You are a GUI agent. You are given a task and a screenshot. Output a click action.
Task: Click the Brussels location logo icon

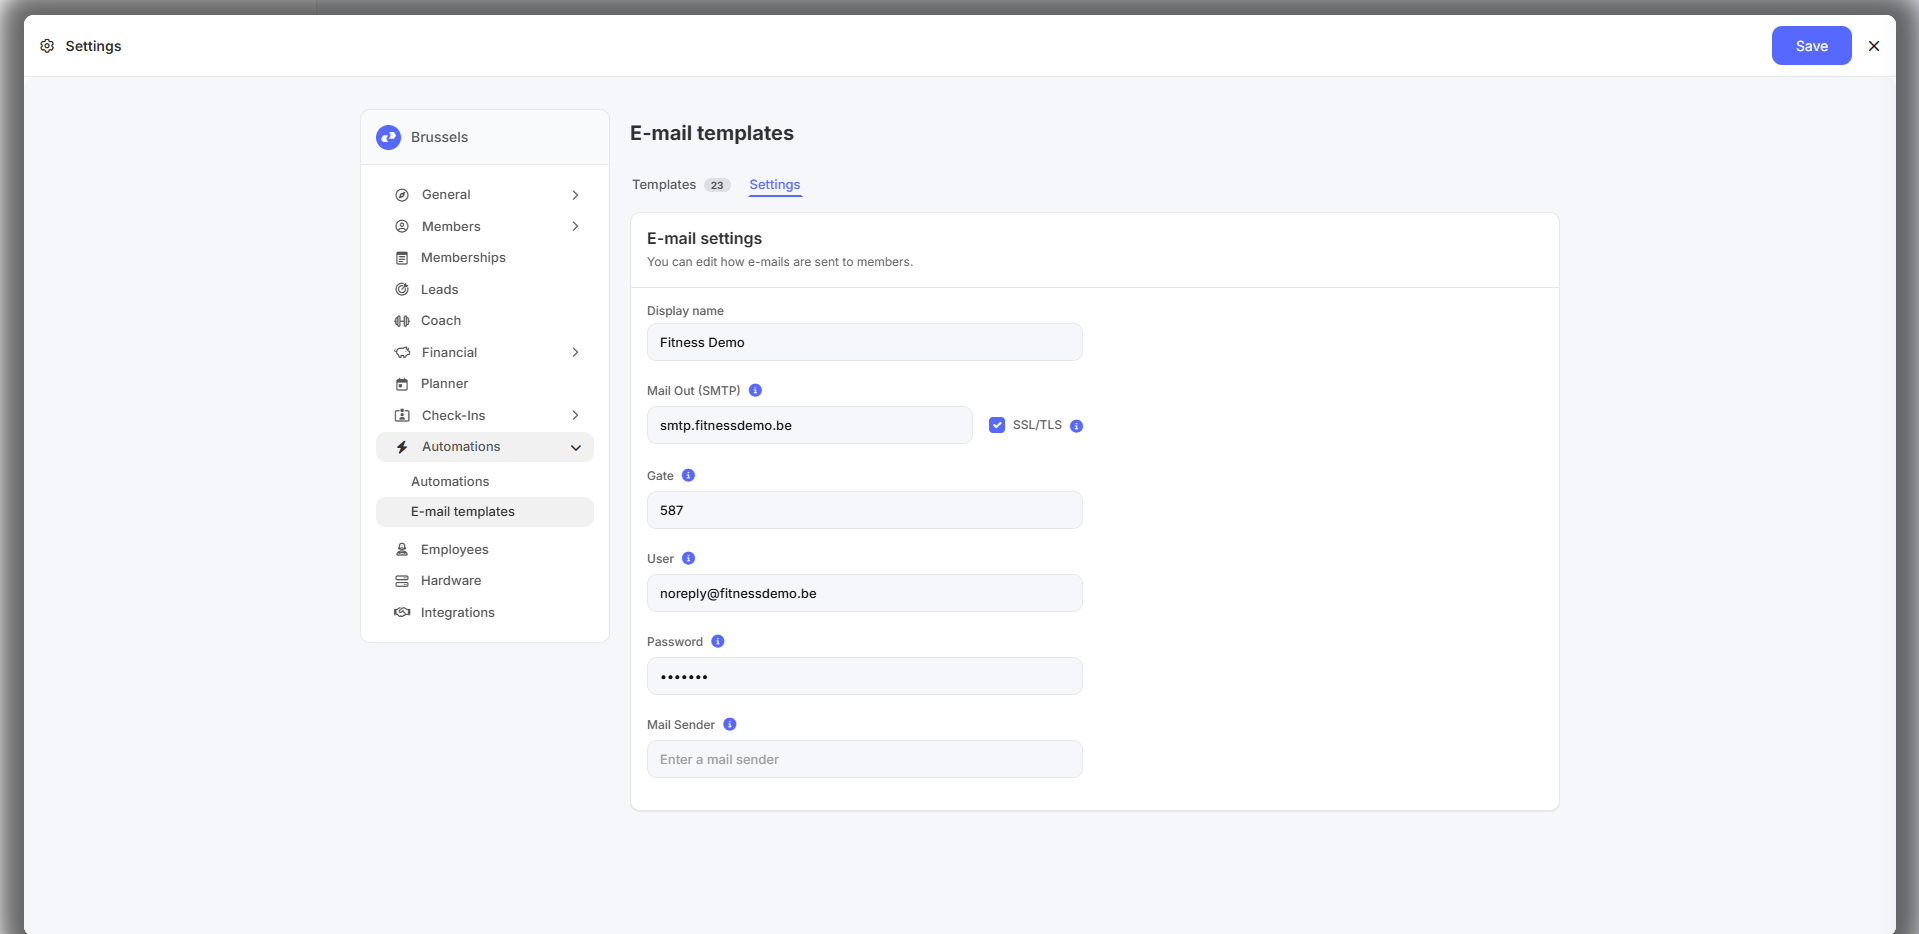(x=388, y=137)
